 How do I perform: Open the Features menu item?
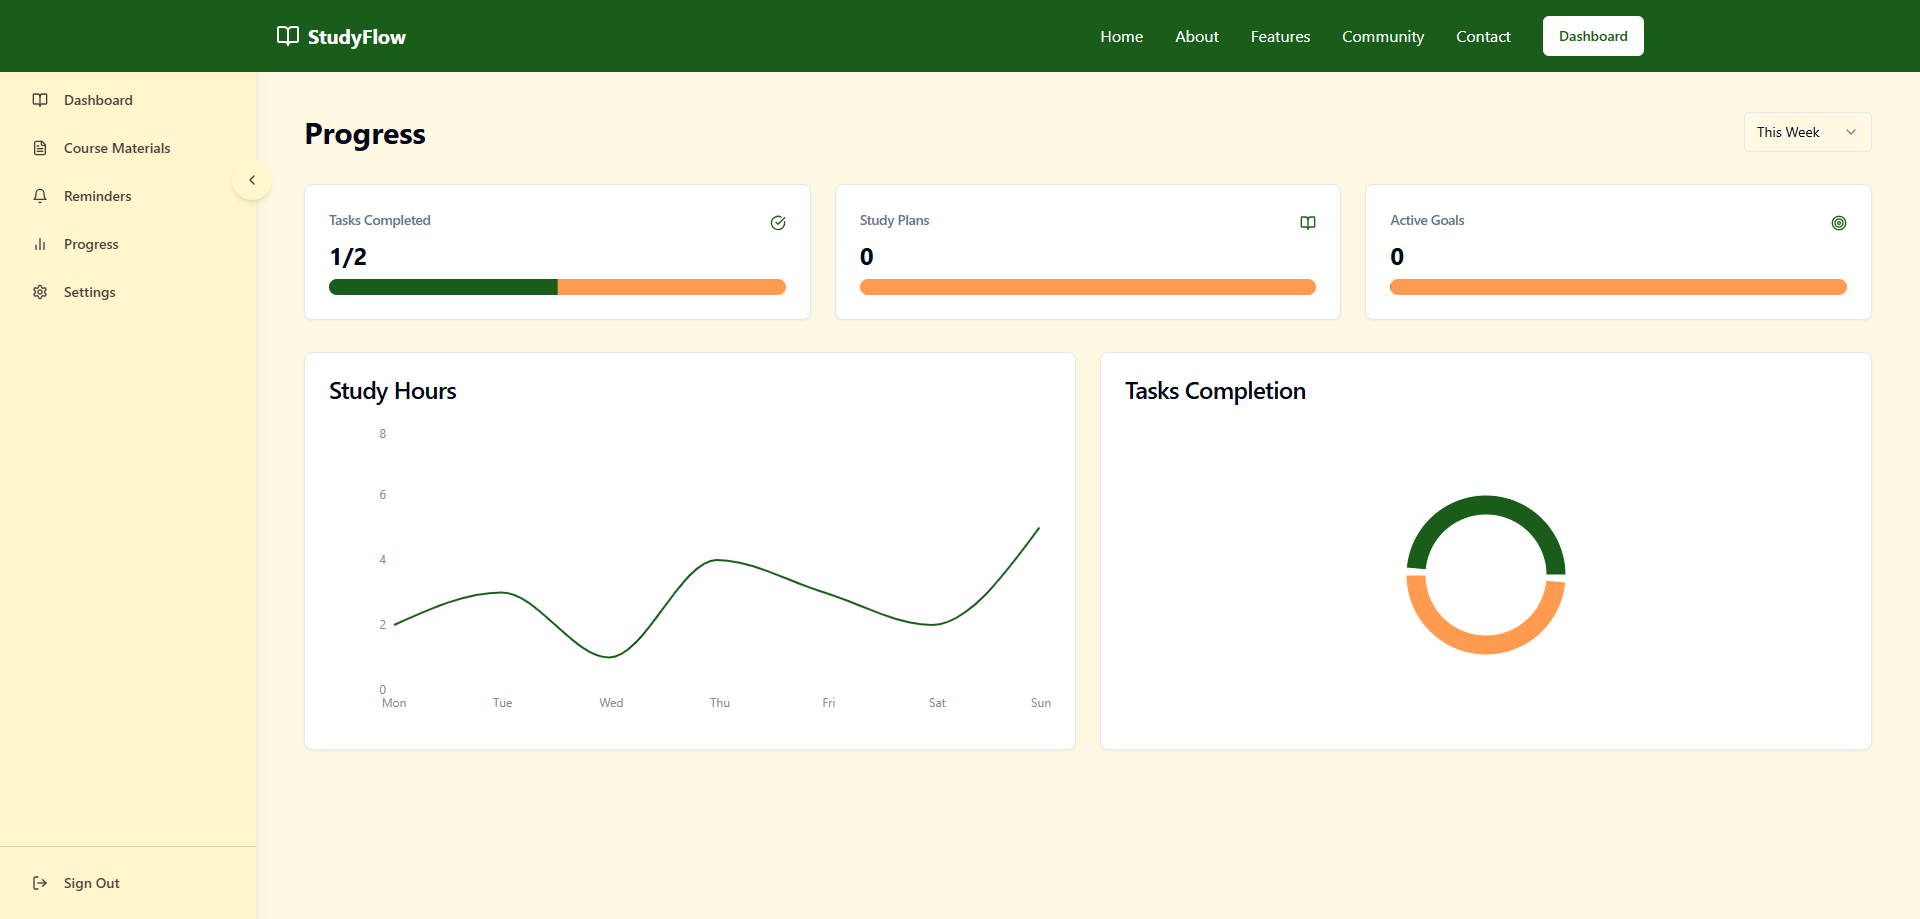click(1280, 36)
